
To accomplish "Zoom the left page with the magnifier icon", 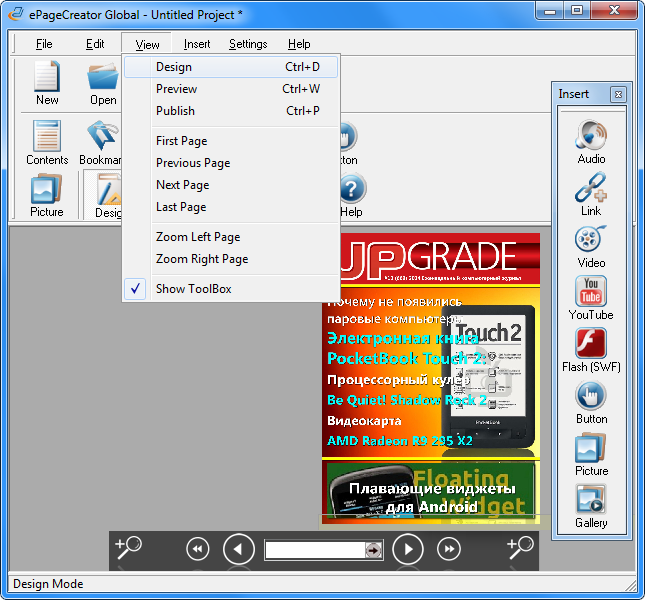I will pyautogui.click(x=128, y=547).
